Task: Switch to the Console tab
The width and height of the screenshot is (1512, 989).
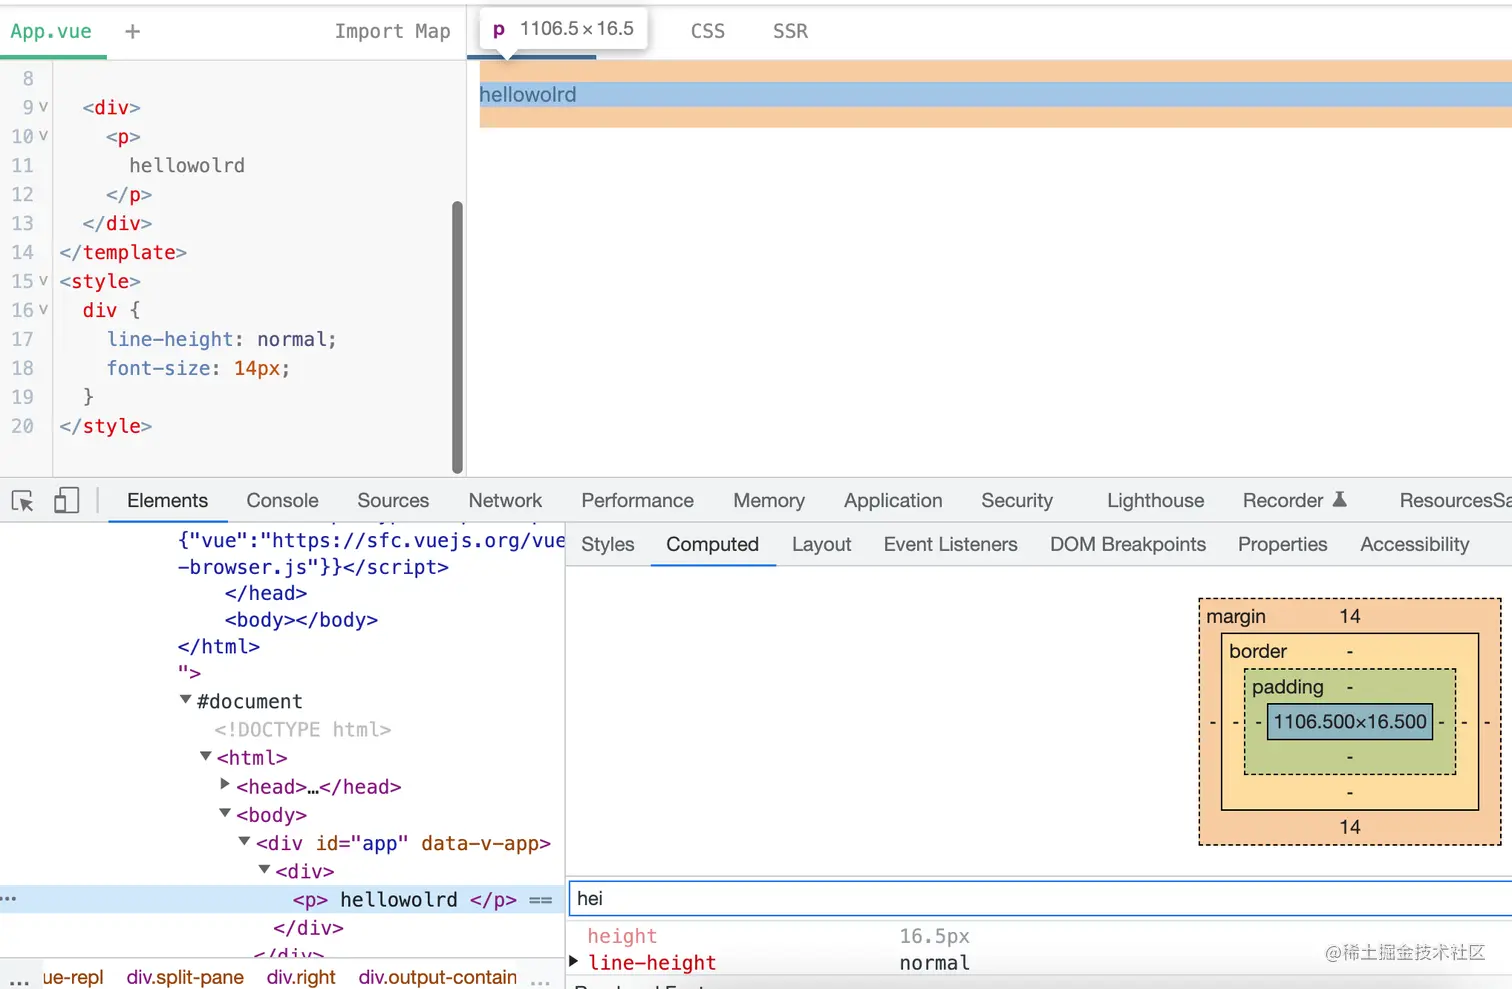Action: coord(282,500)
